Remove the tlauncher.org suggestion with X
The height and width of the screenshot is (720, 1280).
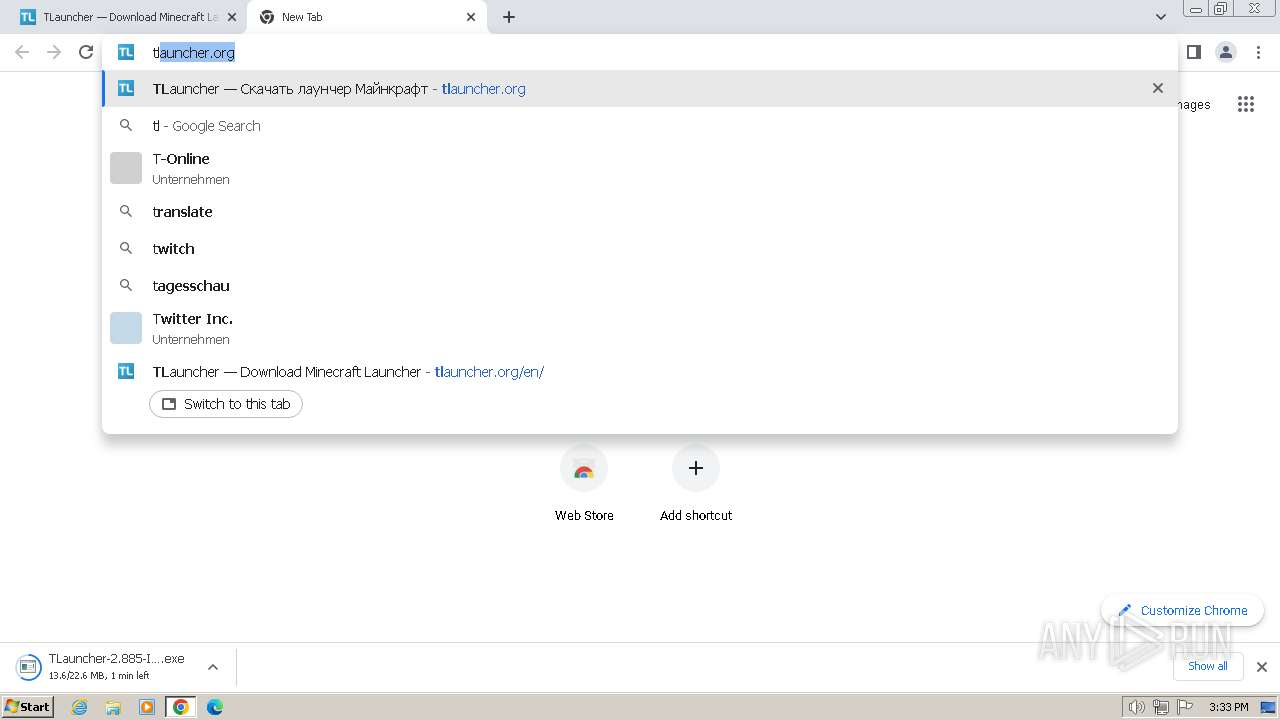pyautogui.click(x=1157, y=88)
